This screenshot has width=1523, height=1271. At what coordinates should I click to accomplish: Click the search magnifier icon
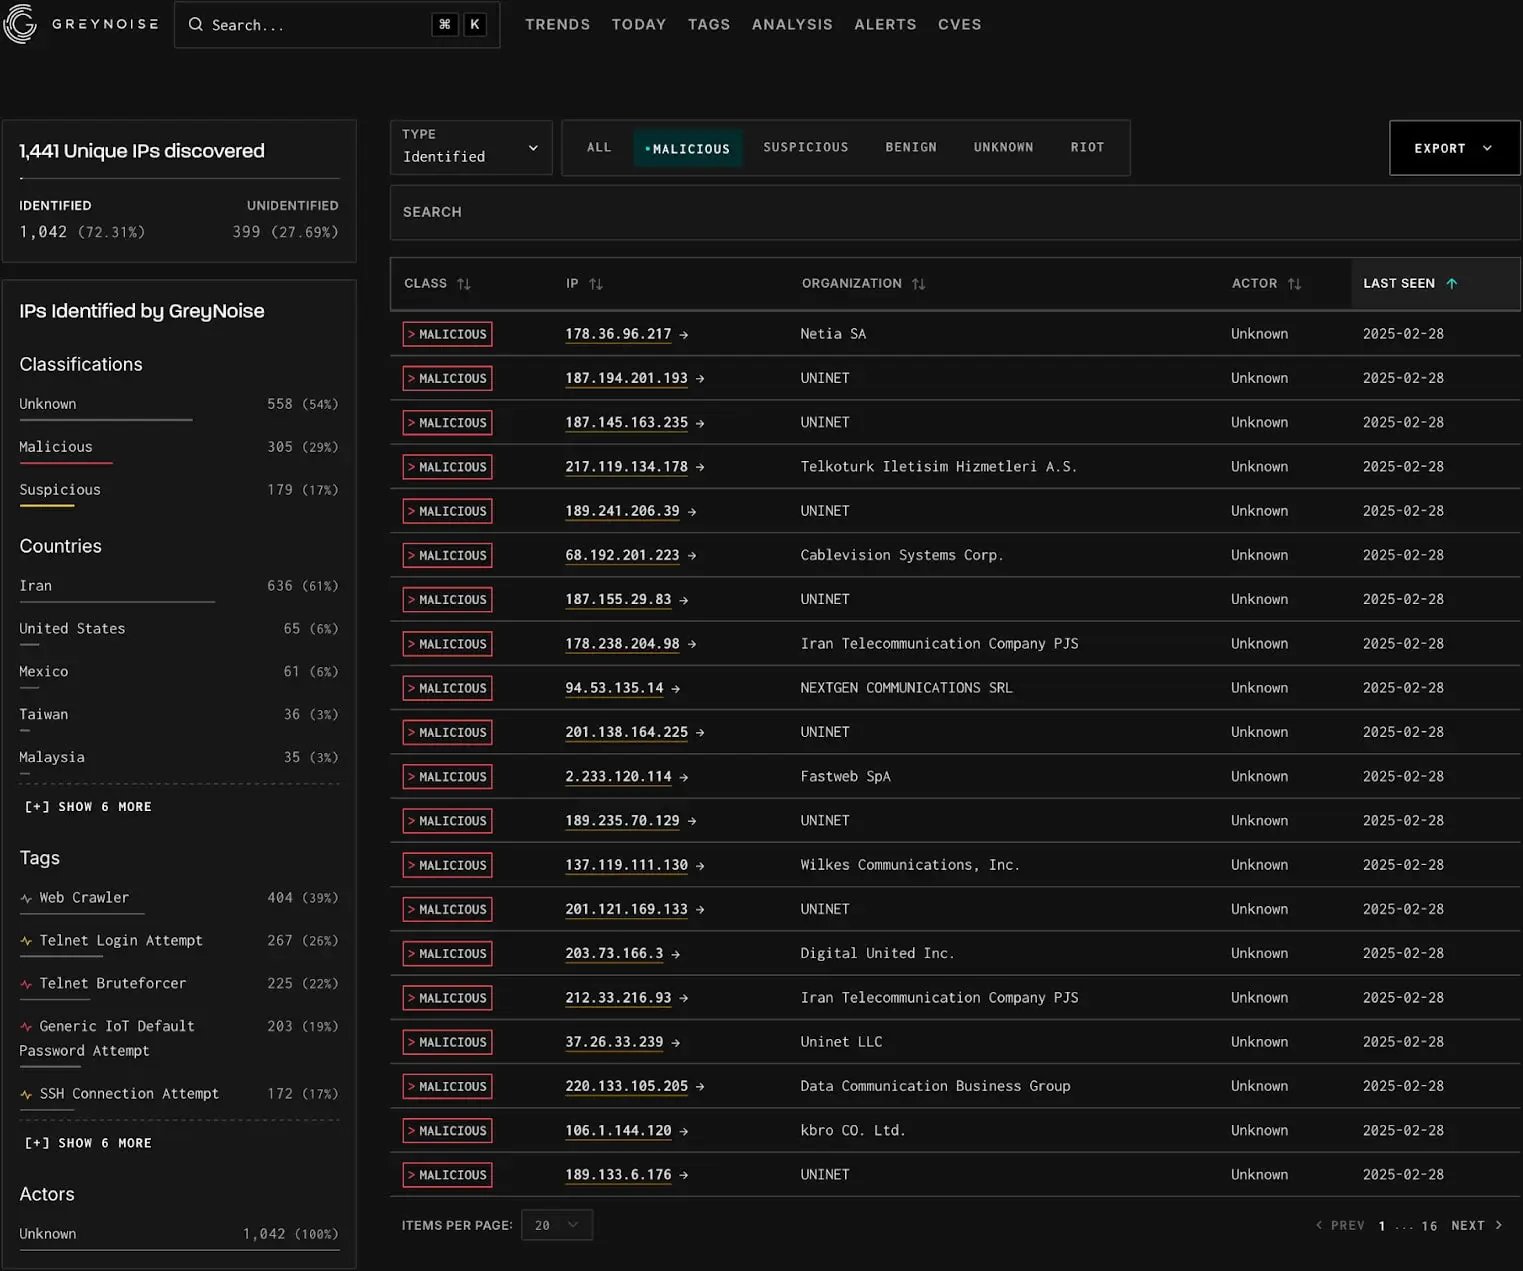click(196, 25)
